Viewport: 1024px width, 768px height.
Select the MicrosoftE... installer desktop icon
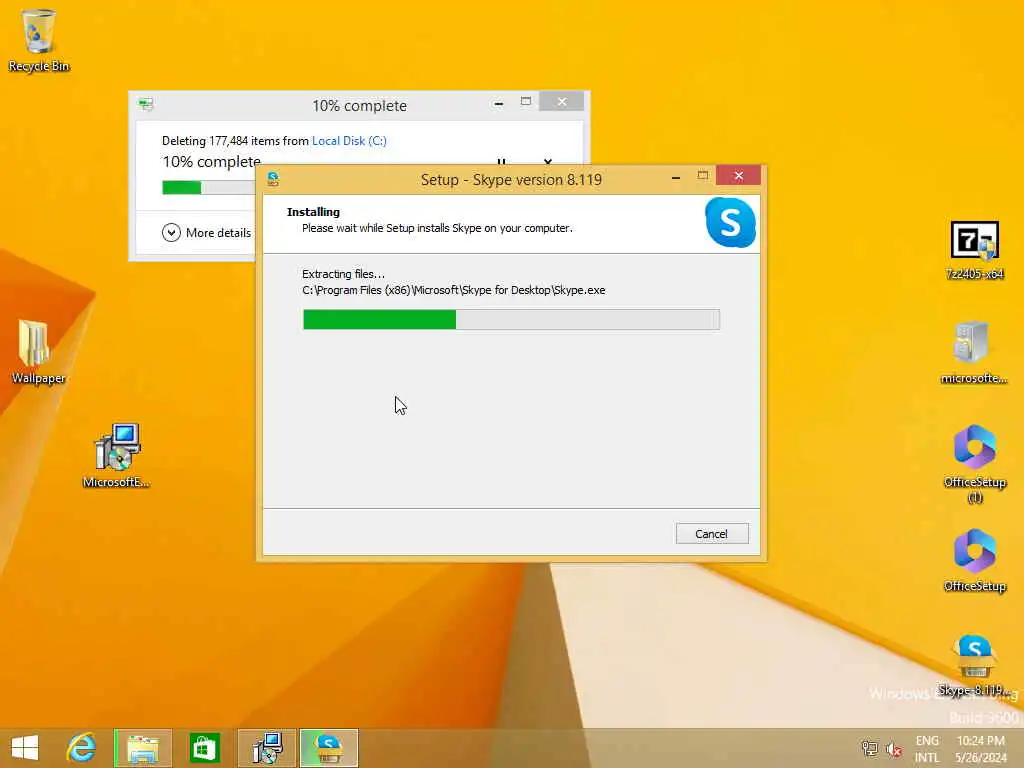(116, 455)
